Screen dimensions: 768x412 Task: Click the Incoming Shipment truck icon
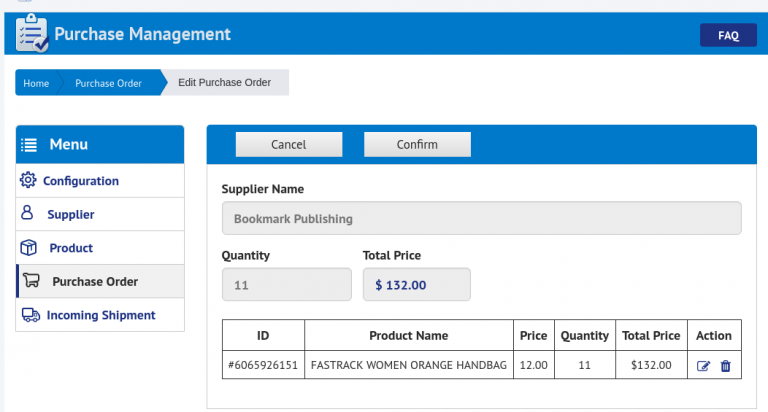tap(31, 315)
